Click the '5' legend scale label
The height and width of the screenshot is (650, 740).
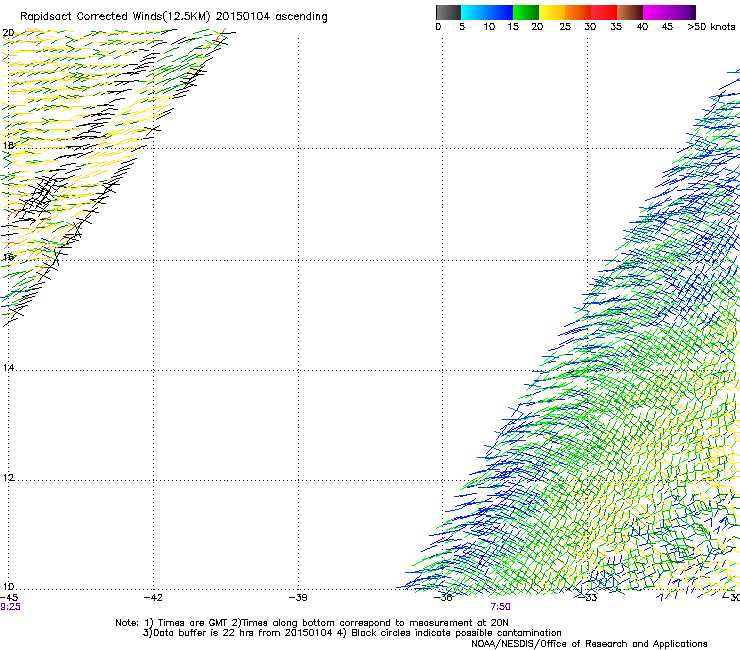pyautogui.click(x=462, y=27)
